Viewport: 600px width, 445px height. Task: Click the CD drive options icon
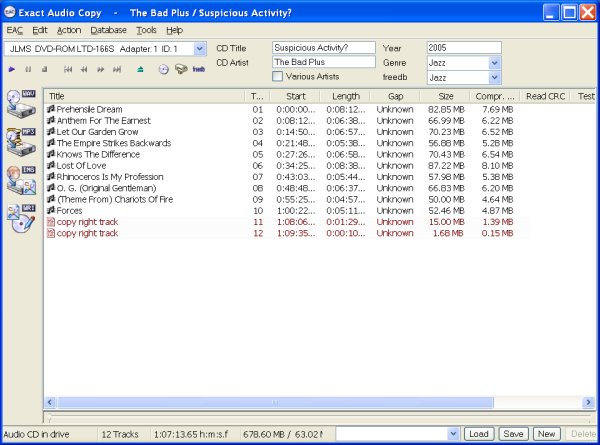click(x=181, y=69)
